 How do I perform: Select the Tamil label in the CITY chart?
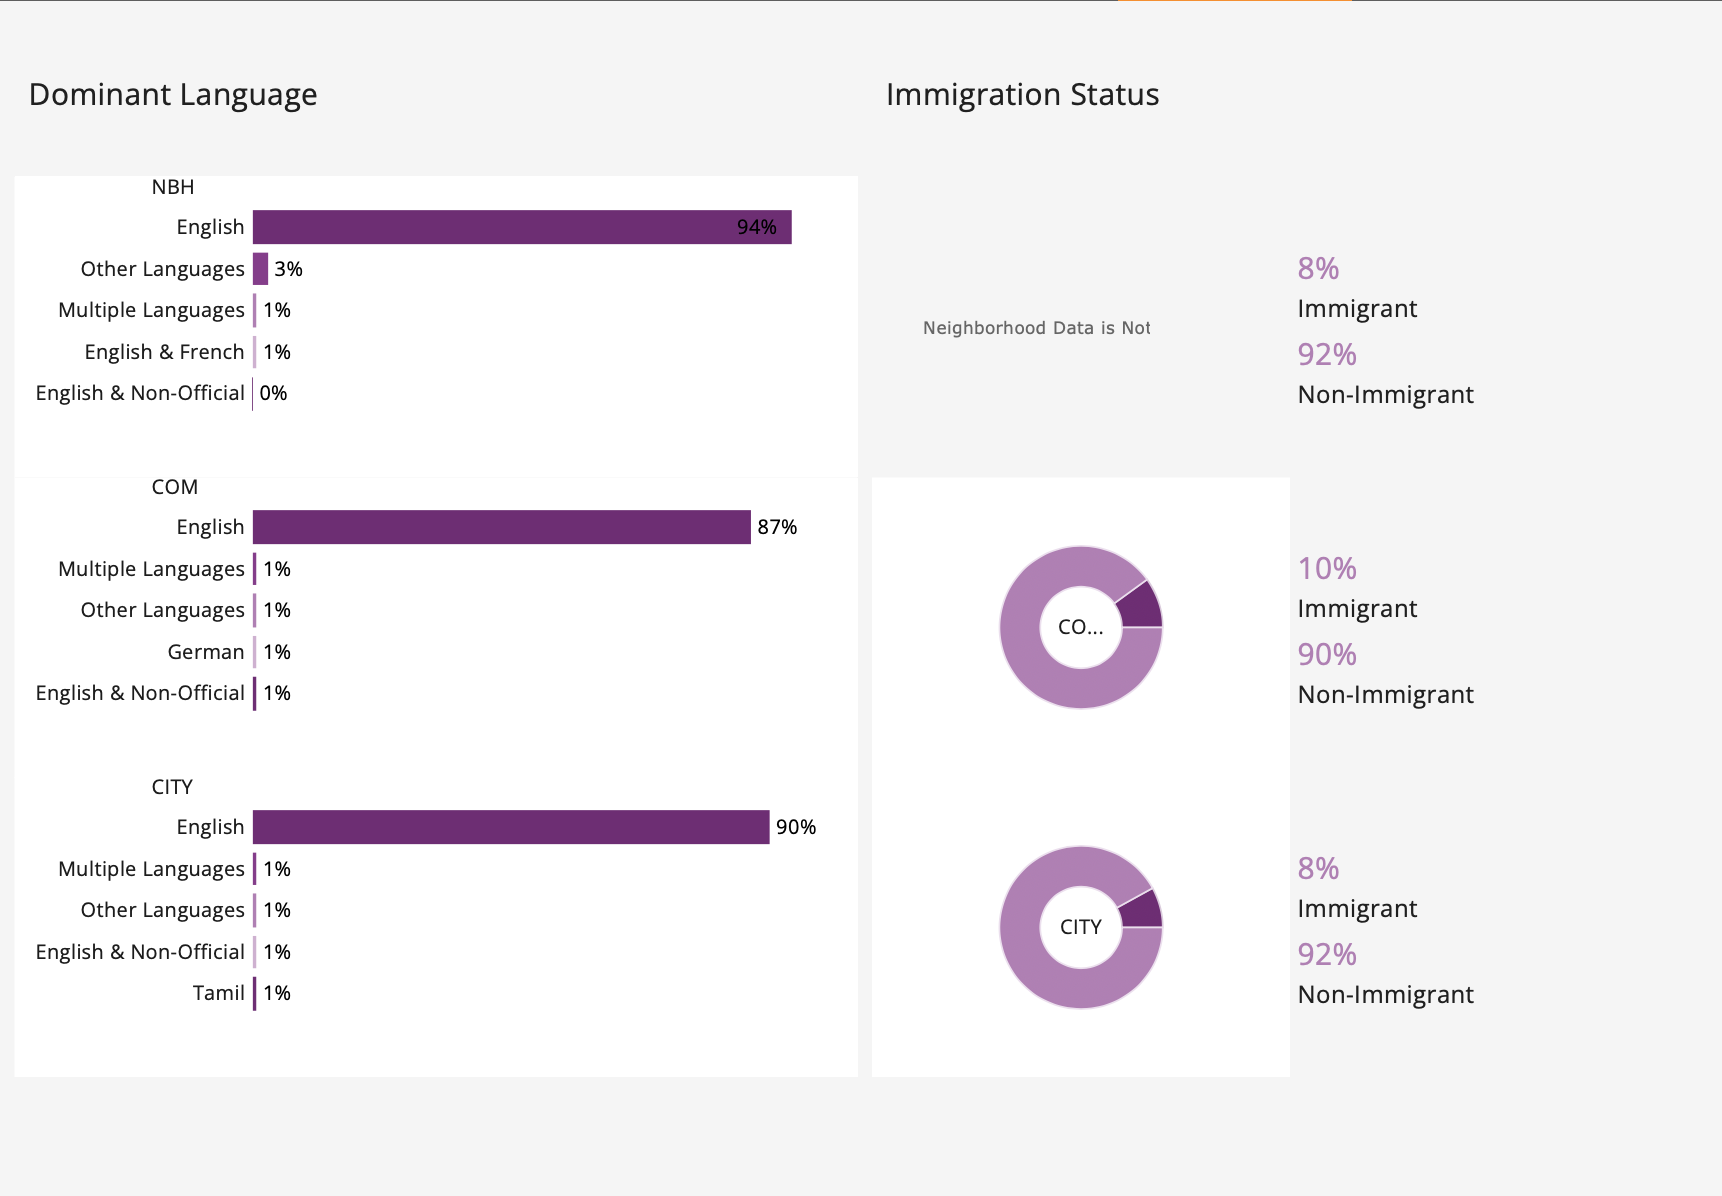click(x=219, y=993)
